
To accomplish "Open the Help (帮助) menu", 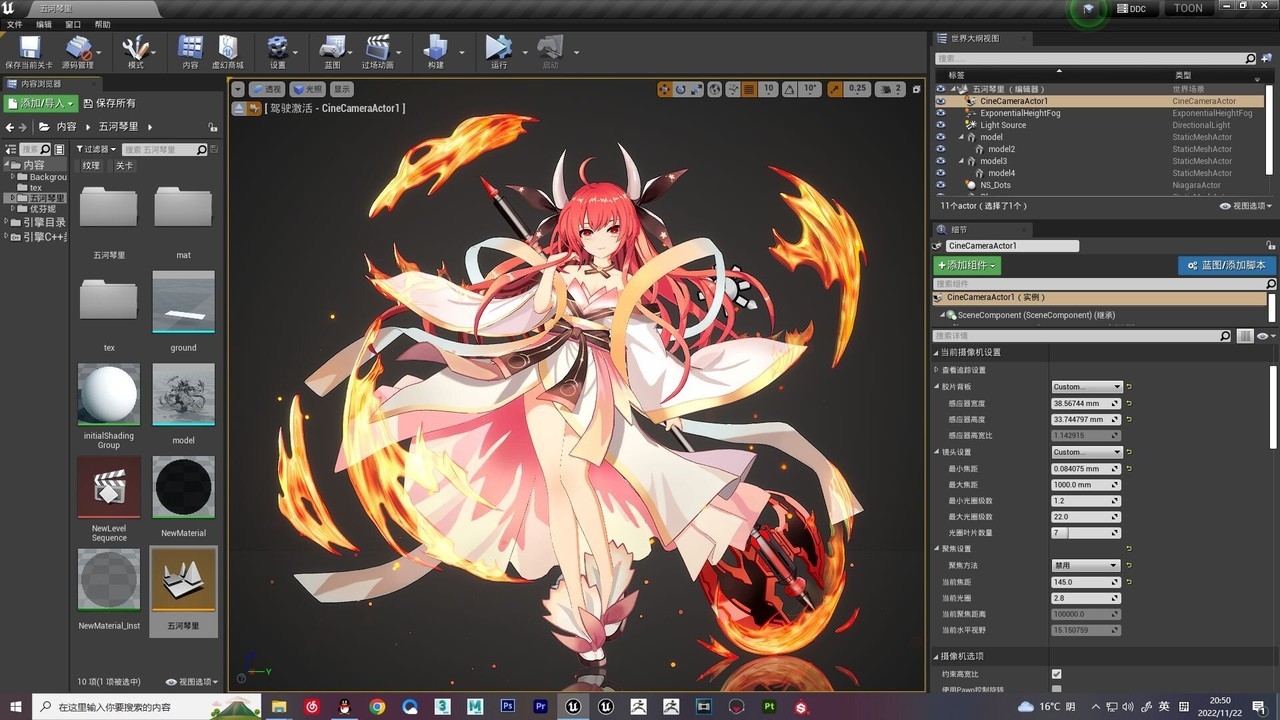I will pyautogui.click(x=103, y=24).
